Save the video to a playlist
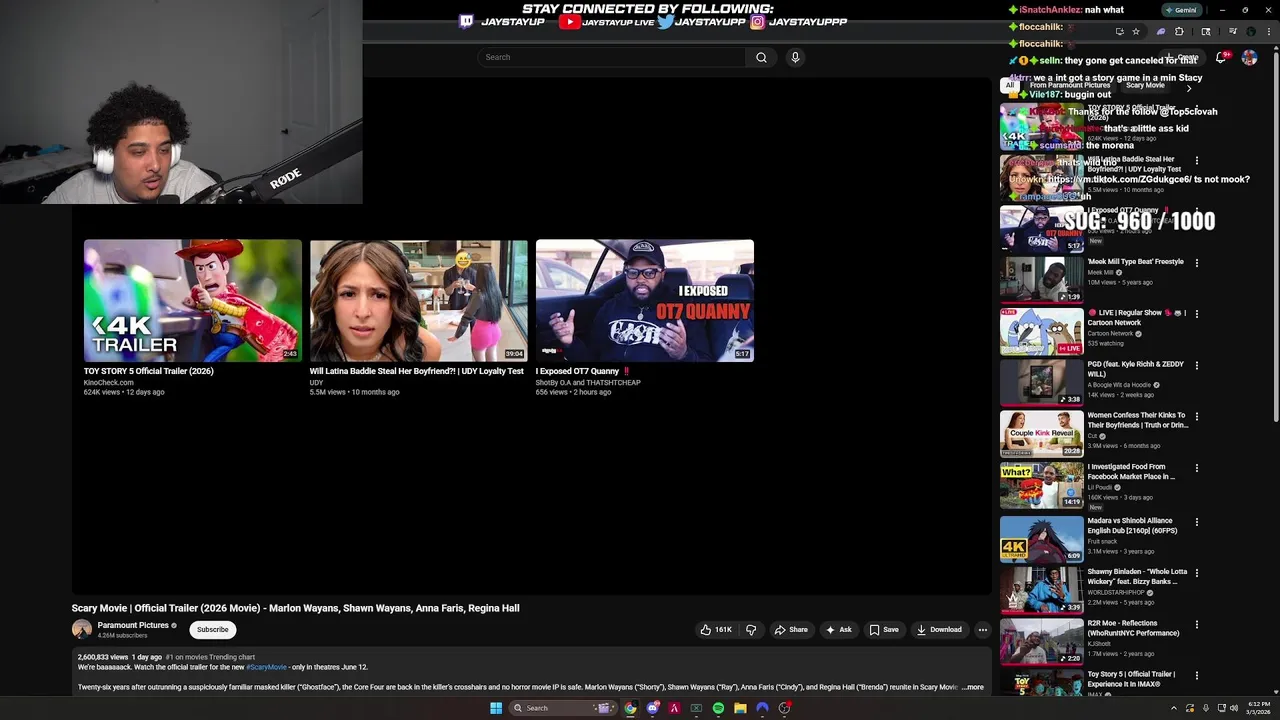This screenshot has width=1280, height=720. (x=884, y=630)
